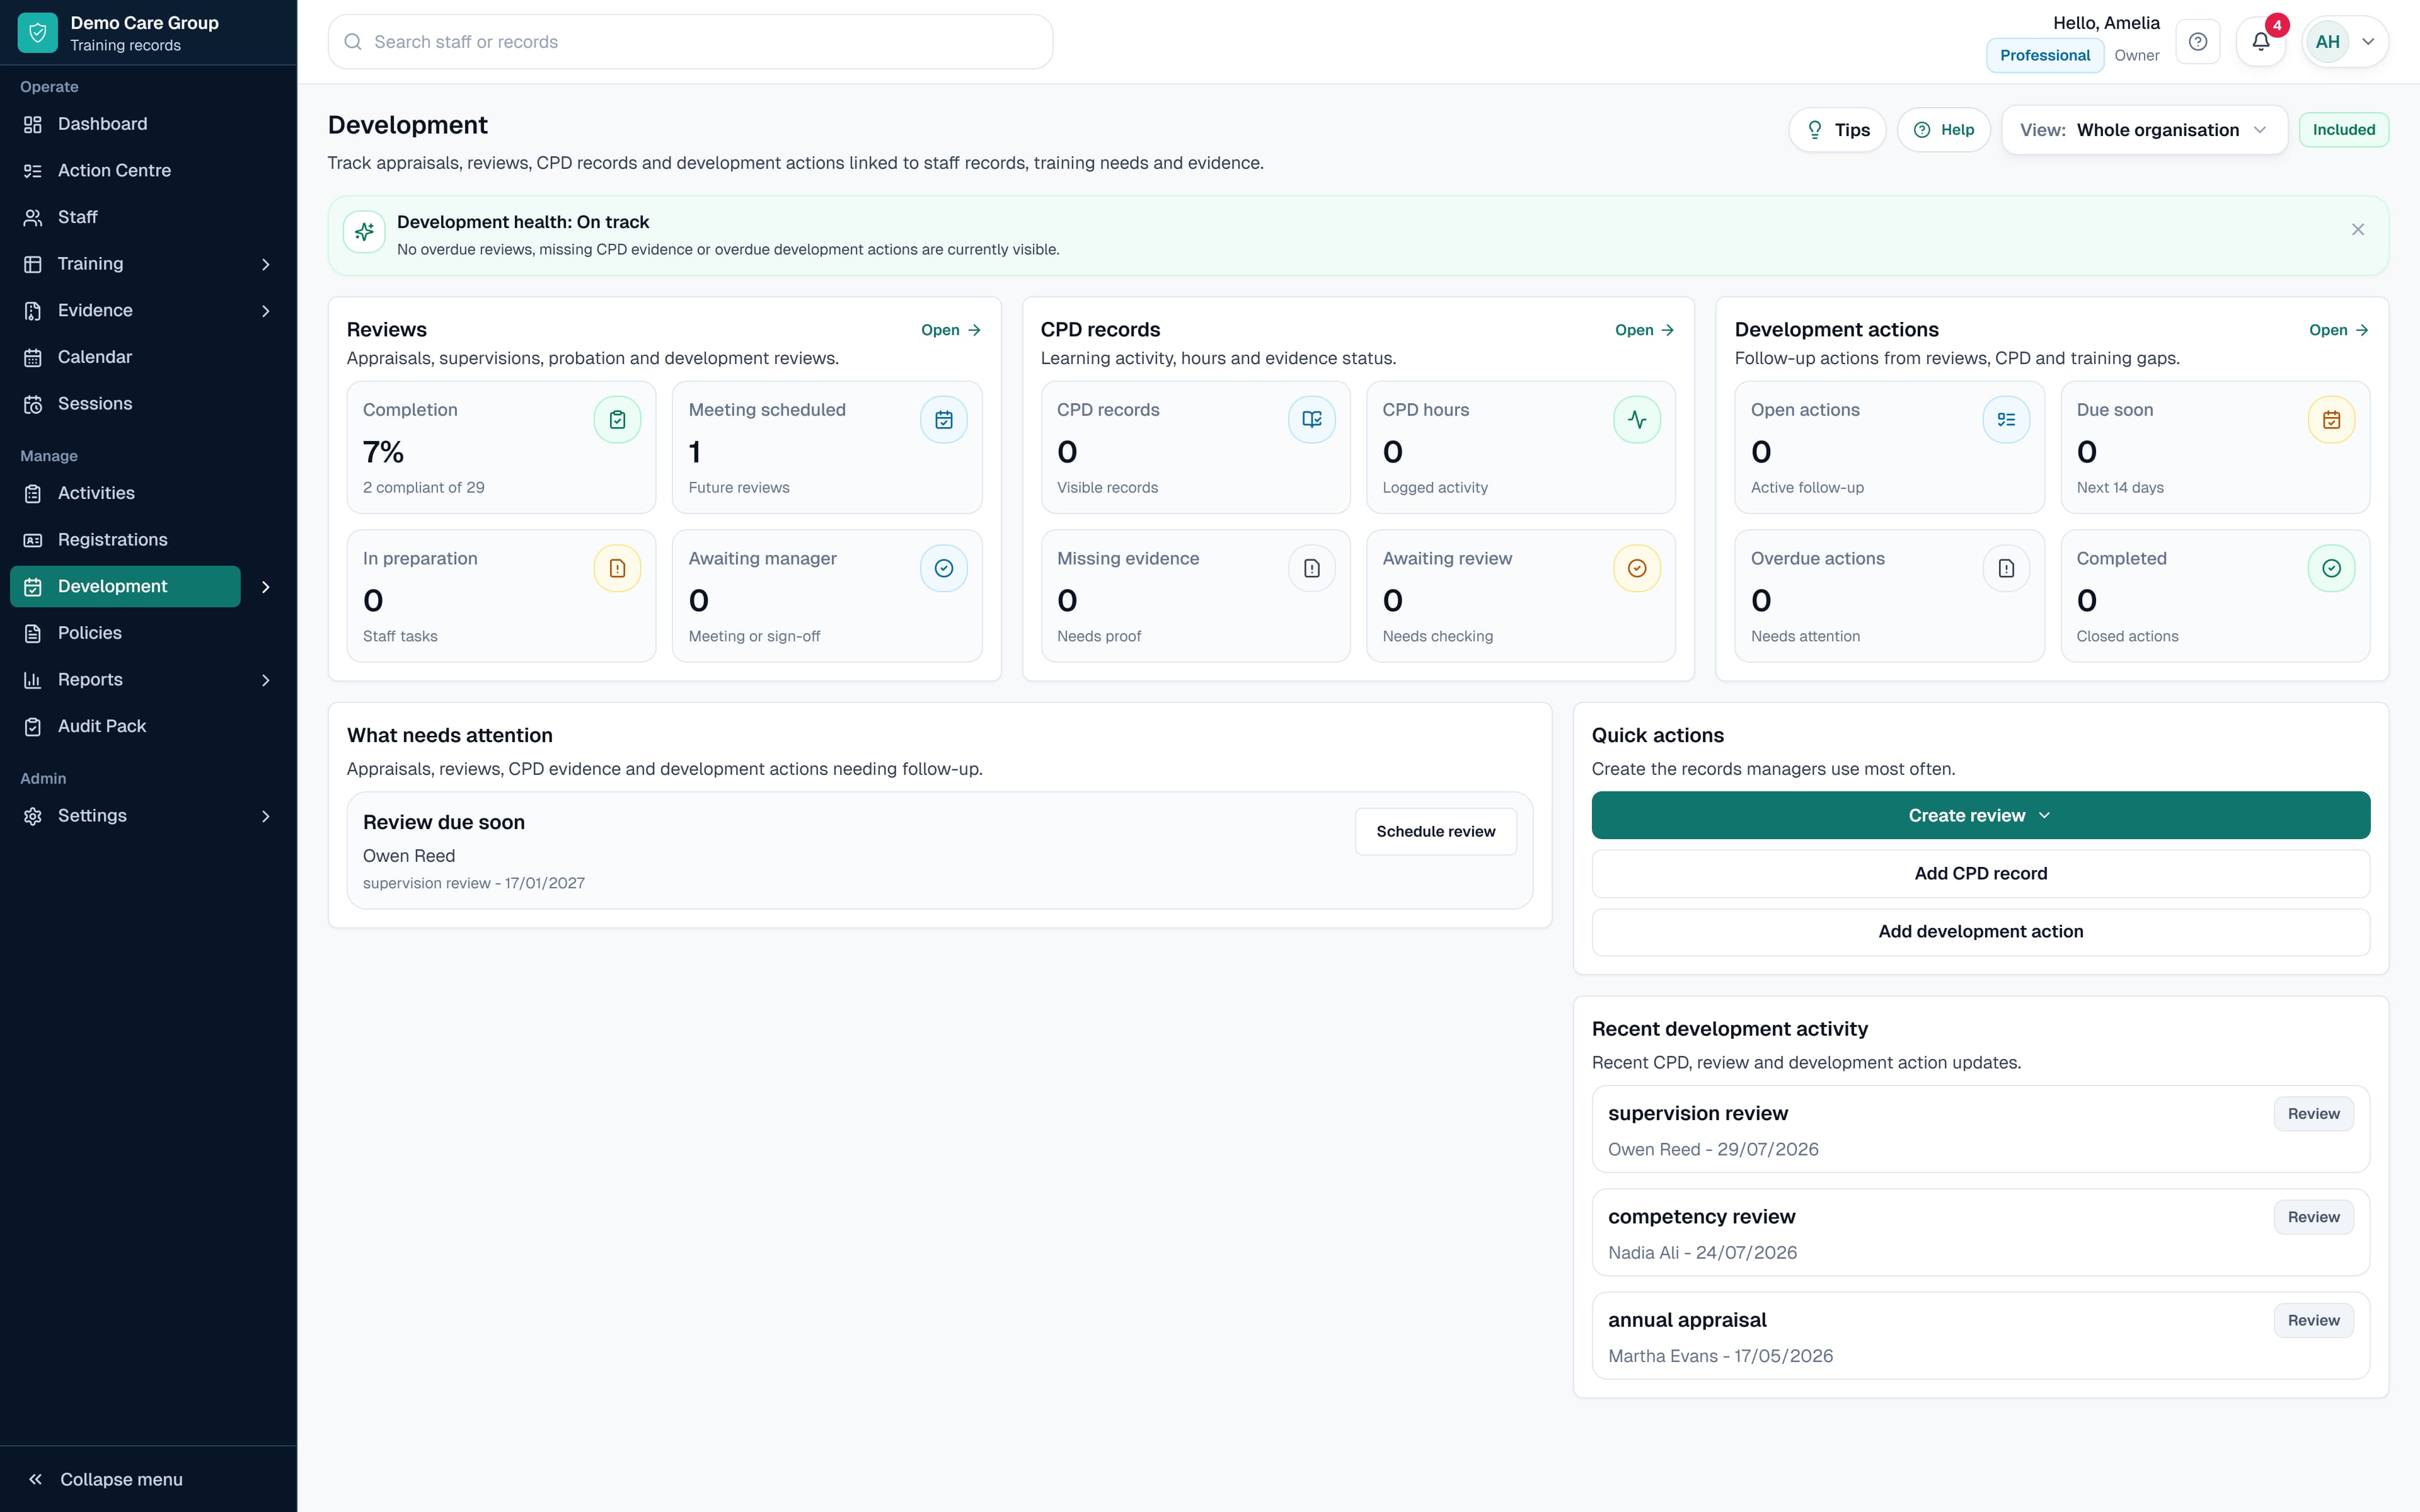Click the Dashboard sidebar icon
Viewport: 2420px width, 1512px height.
click(x=33, y=124)
